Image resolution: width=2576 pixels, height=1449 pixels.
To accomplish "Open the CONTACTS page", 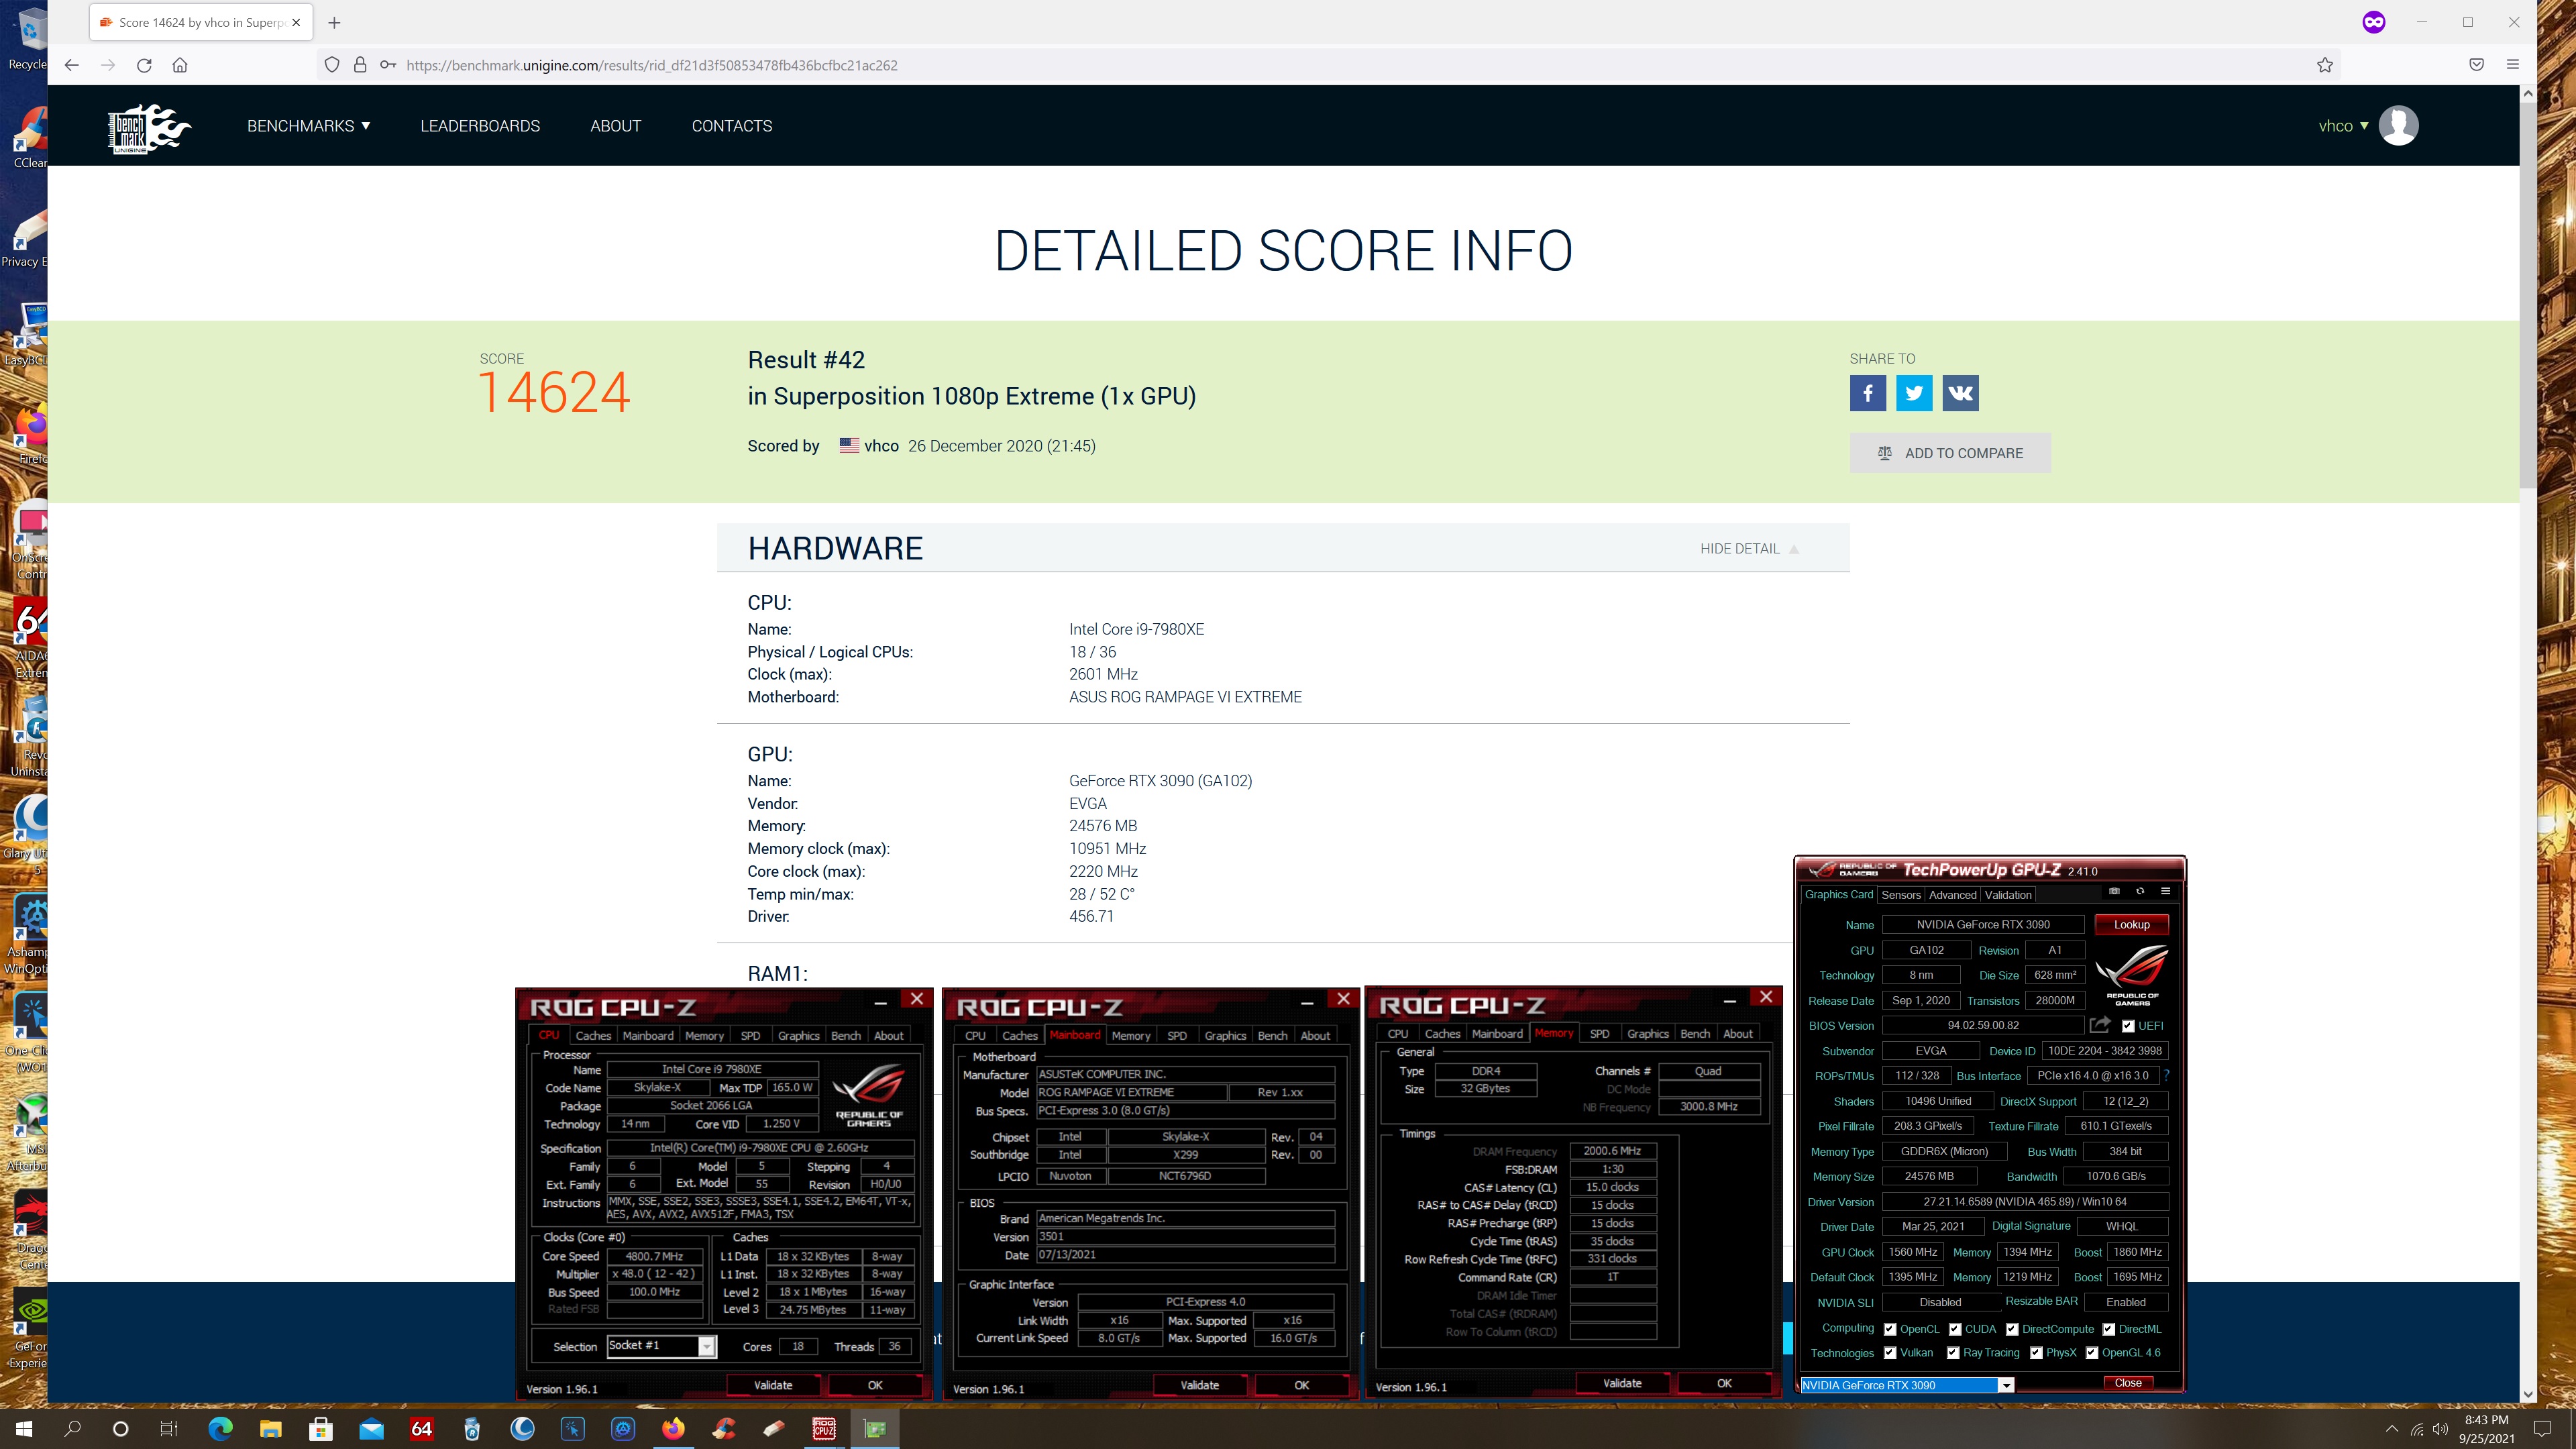I will coord(731,126).
